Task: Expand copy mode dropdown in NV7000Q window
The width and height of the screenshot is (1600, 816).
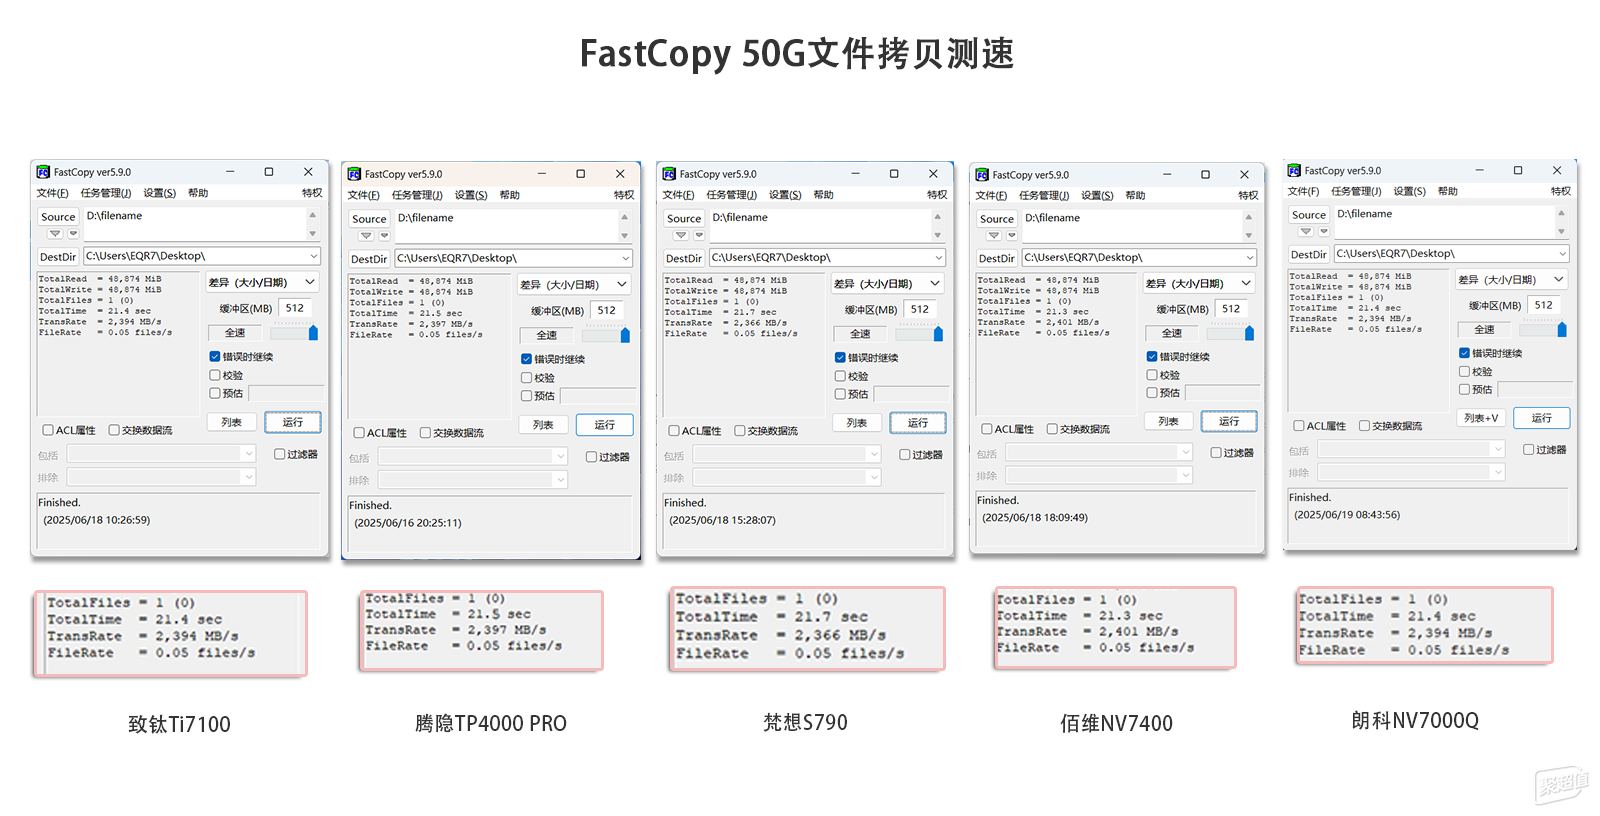Action: (1512, 280)
